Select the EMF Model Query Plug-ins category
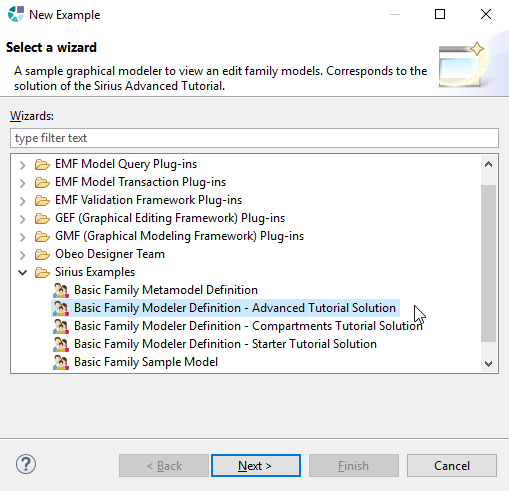Screen dimensions: 509x491 pos(126,164)
